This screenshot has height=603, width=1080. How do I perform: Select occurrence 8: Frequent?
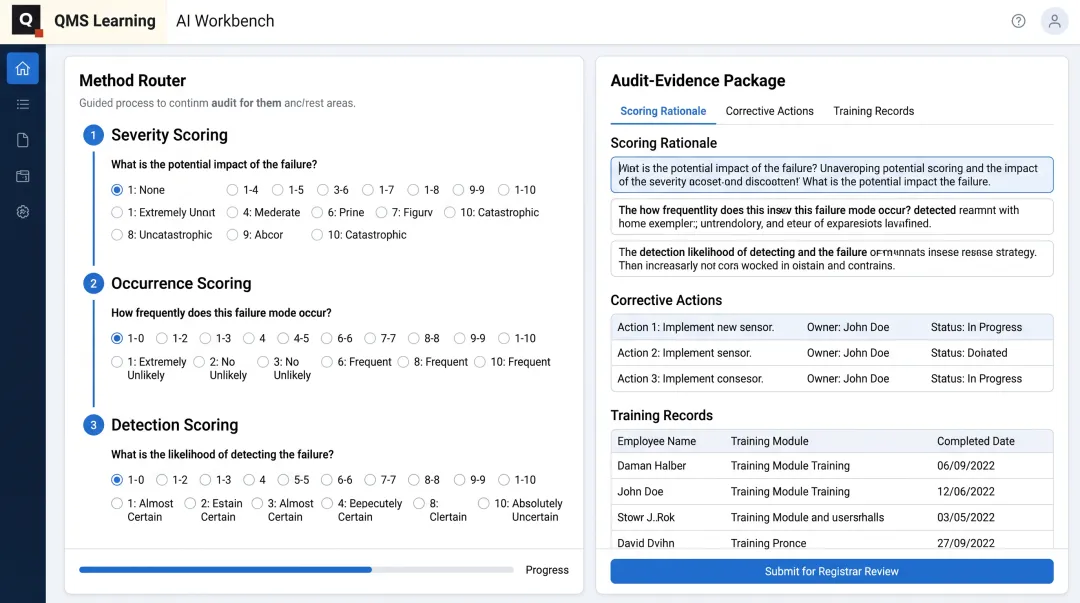click(x=404, y=362)
